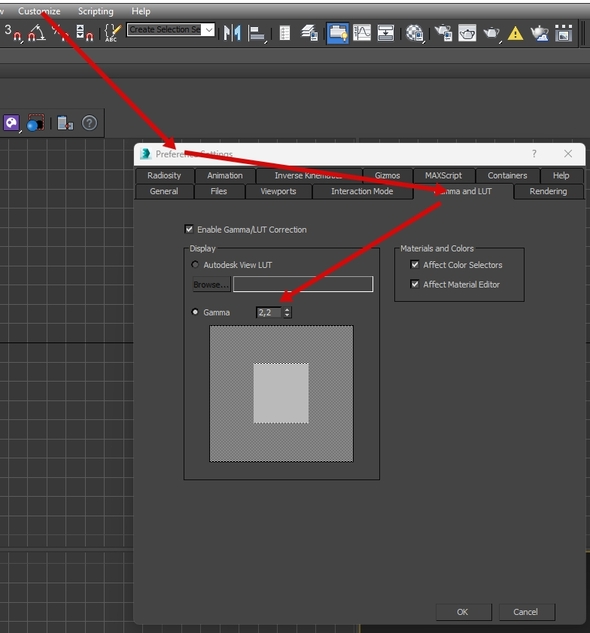Toggle Affect Material Editor checkbox
The height and width of the screenshot is (633, 590).
tap(415, 284)
